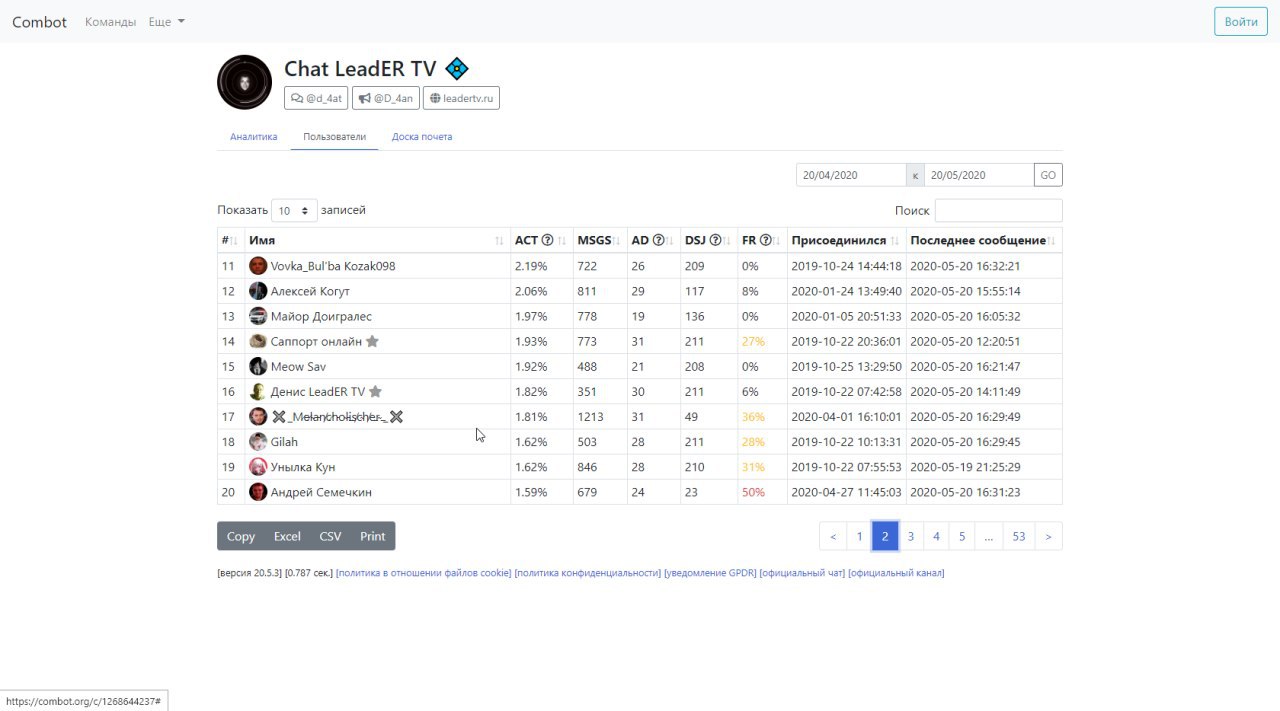
Task: Click Майор Доигралес avatar
Action: tap(258, 316)
